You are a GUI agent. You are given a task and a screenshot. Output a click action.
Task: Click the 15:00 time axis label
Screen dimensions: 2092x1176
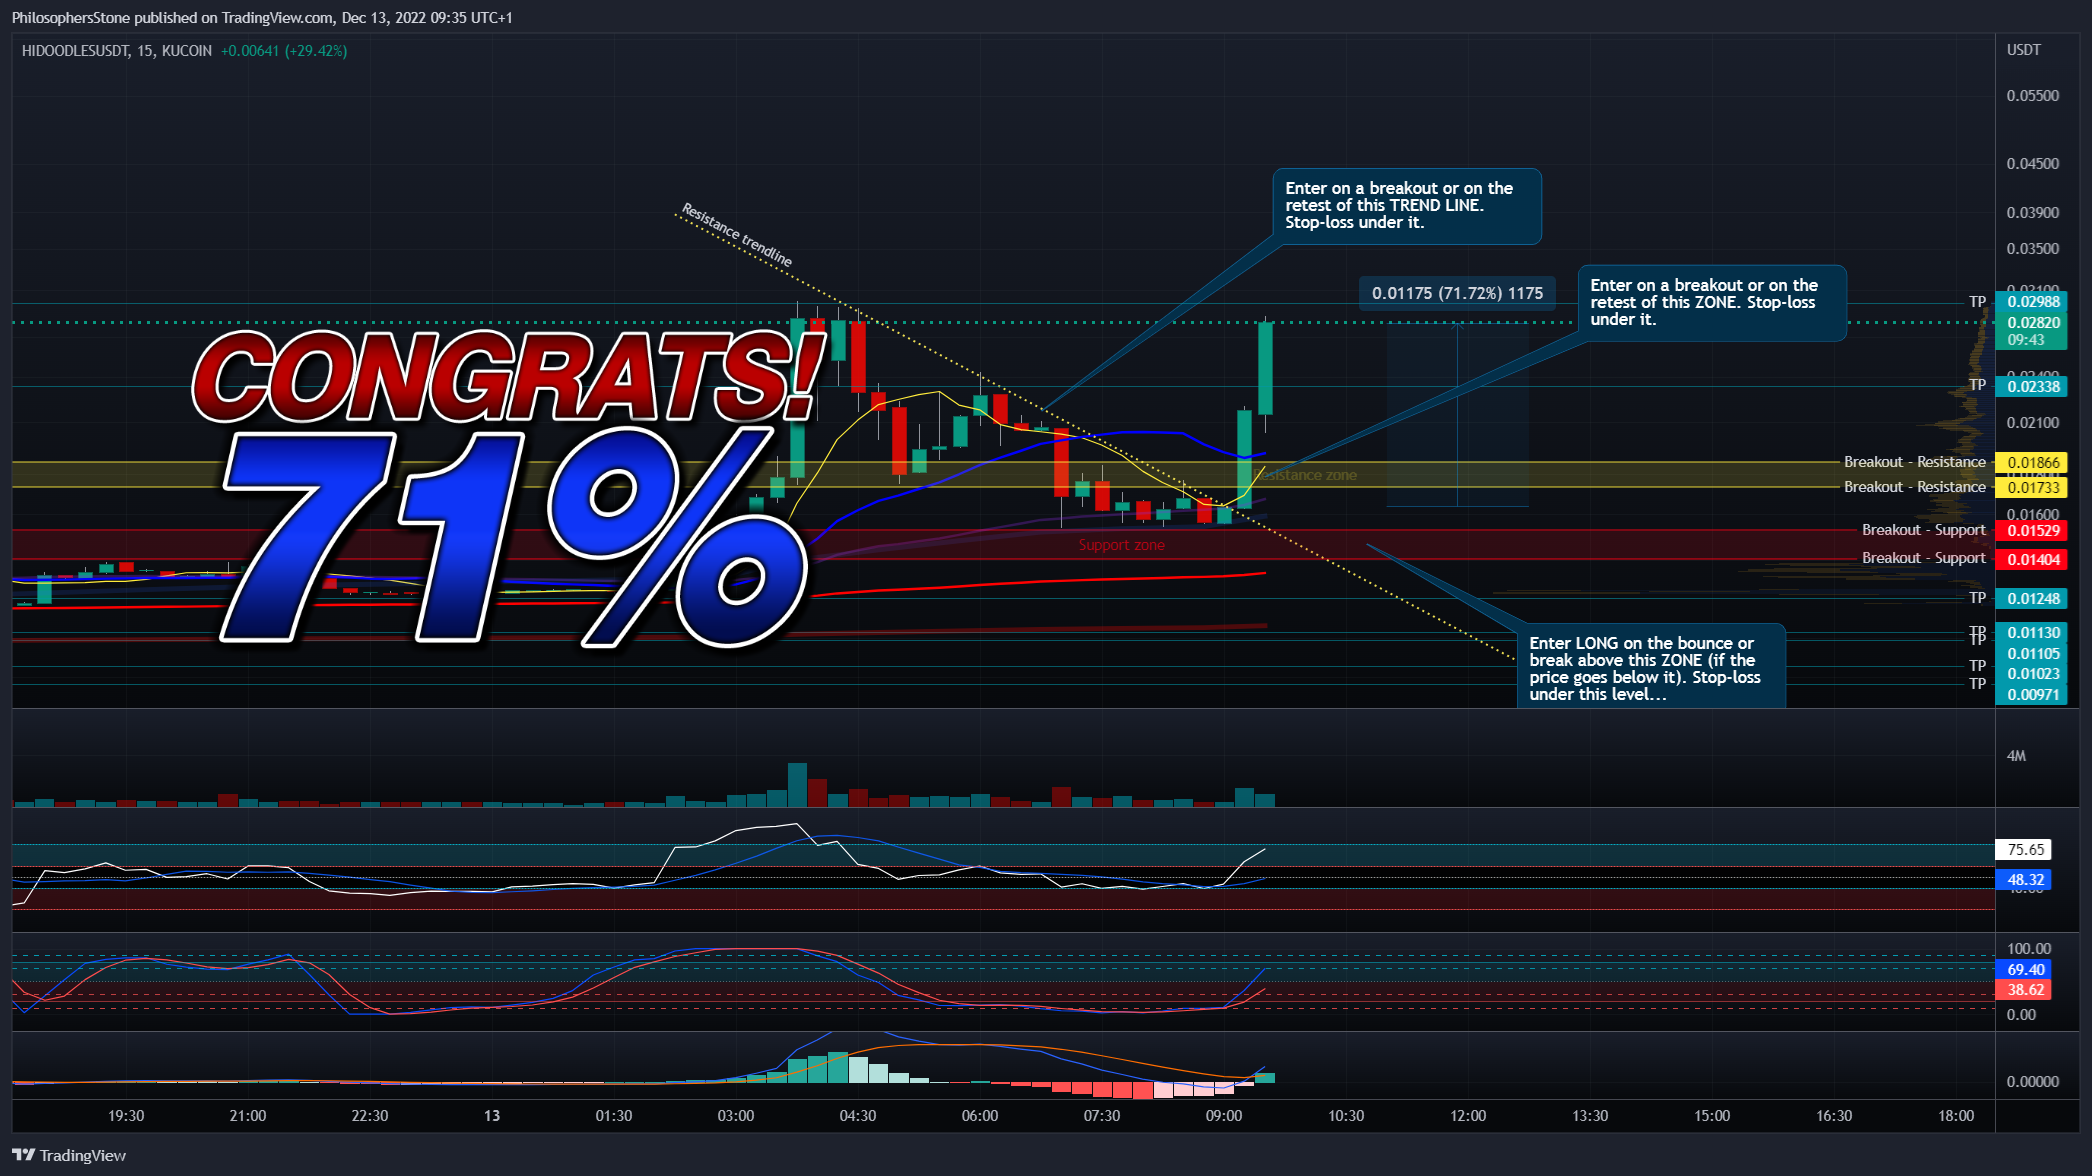[1712, 1116]
